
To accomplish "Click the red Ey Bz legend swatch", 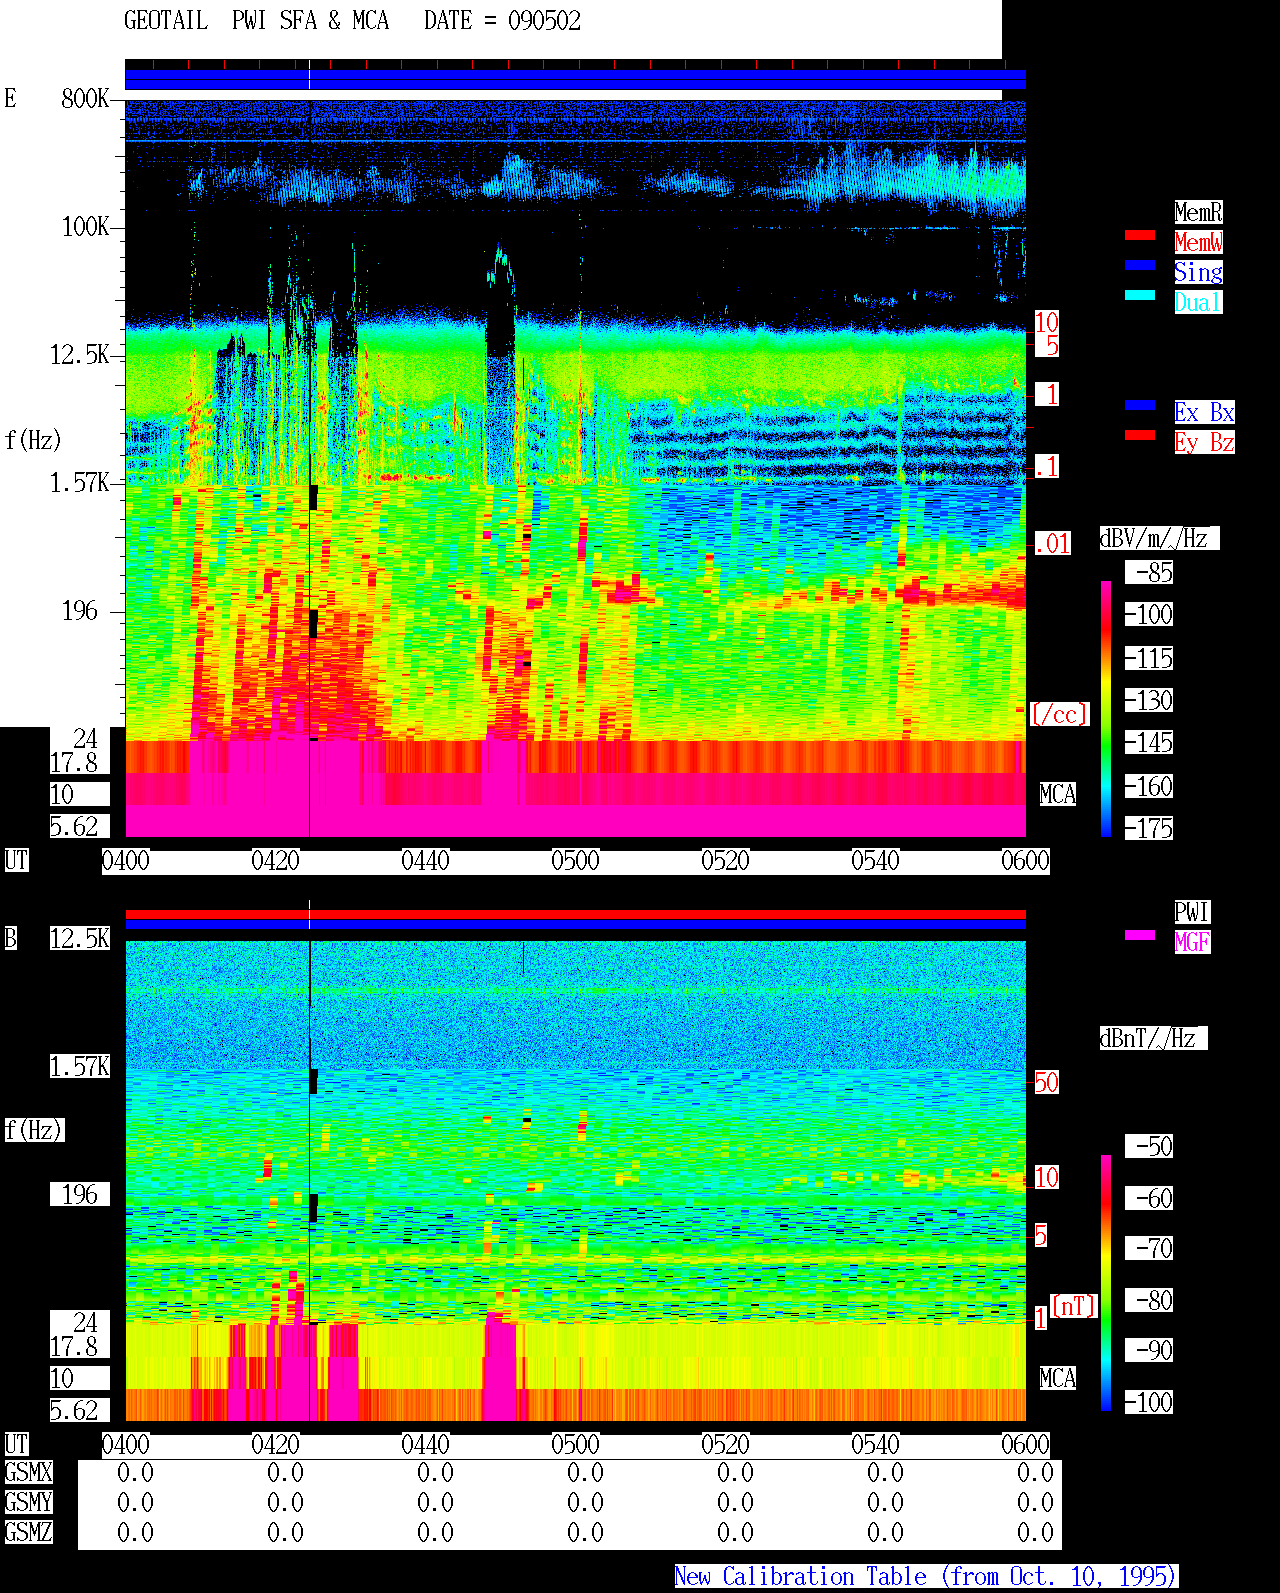I will click(x=1140, y=435).
